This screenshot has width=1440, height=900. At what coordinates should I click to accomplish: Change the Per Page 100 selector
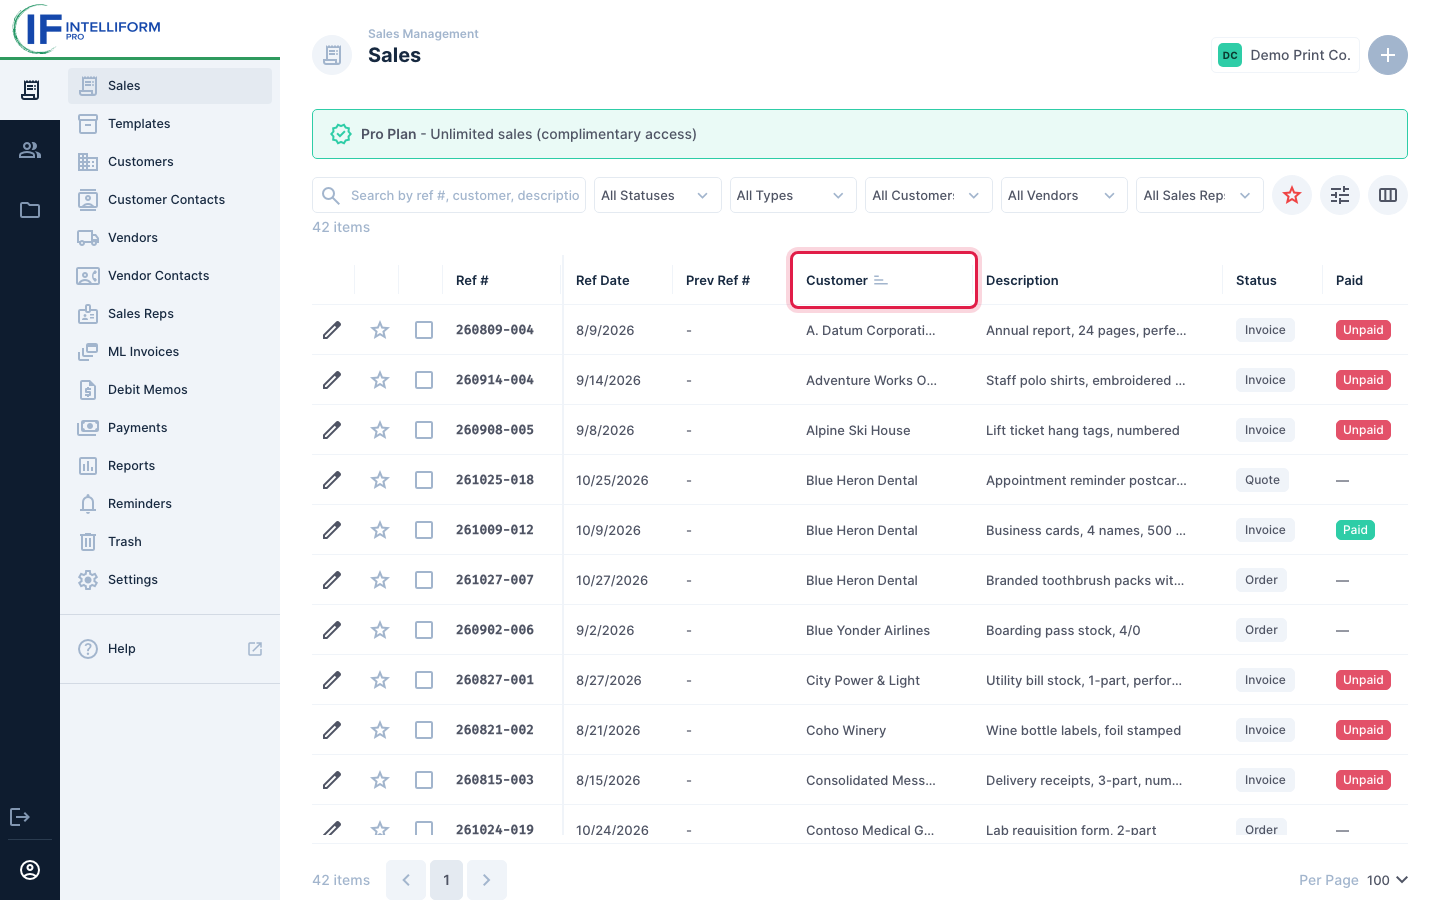click(x=1387, y=880)
